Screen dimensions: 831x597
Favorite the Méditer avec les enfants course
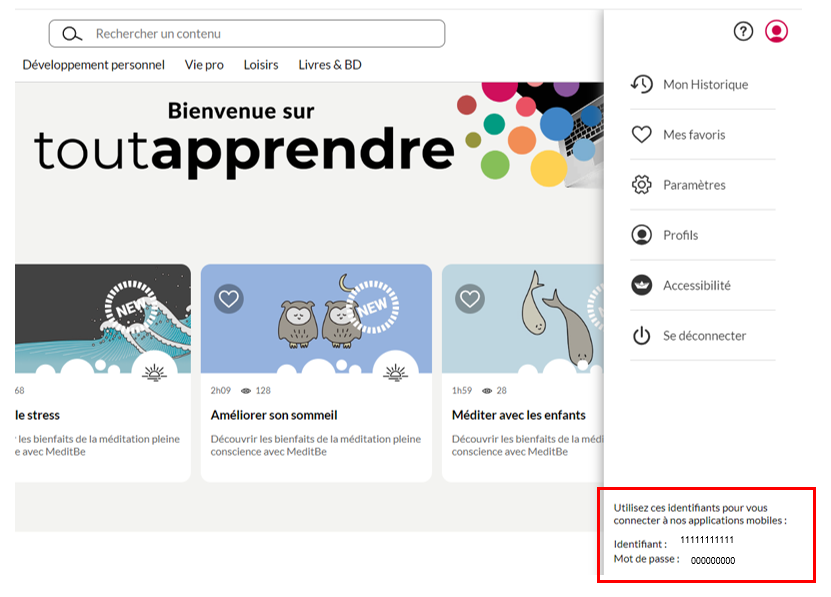coord(470,298)
